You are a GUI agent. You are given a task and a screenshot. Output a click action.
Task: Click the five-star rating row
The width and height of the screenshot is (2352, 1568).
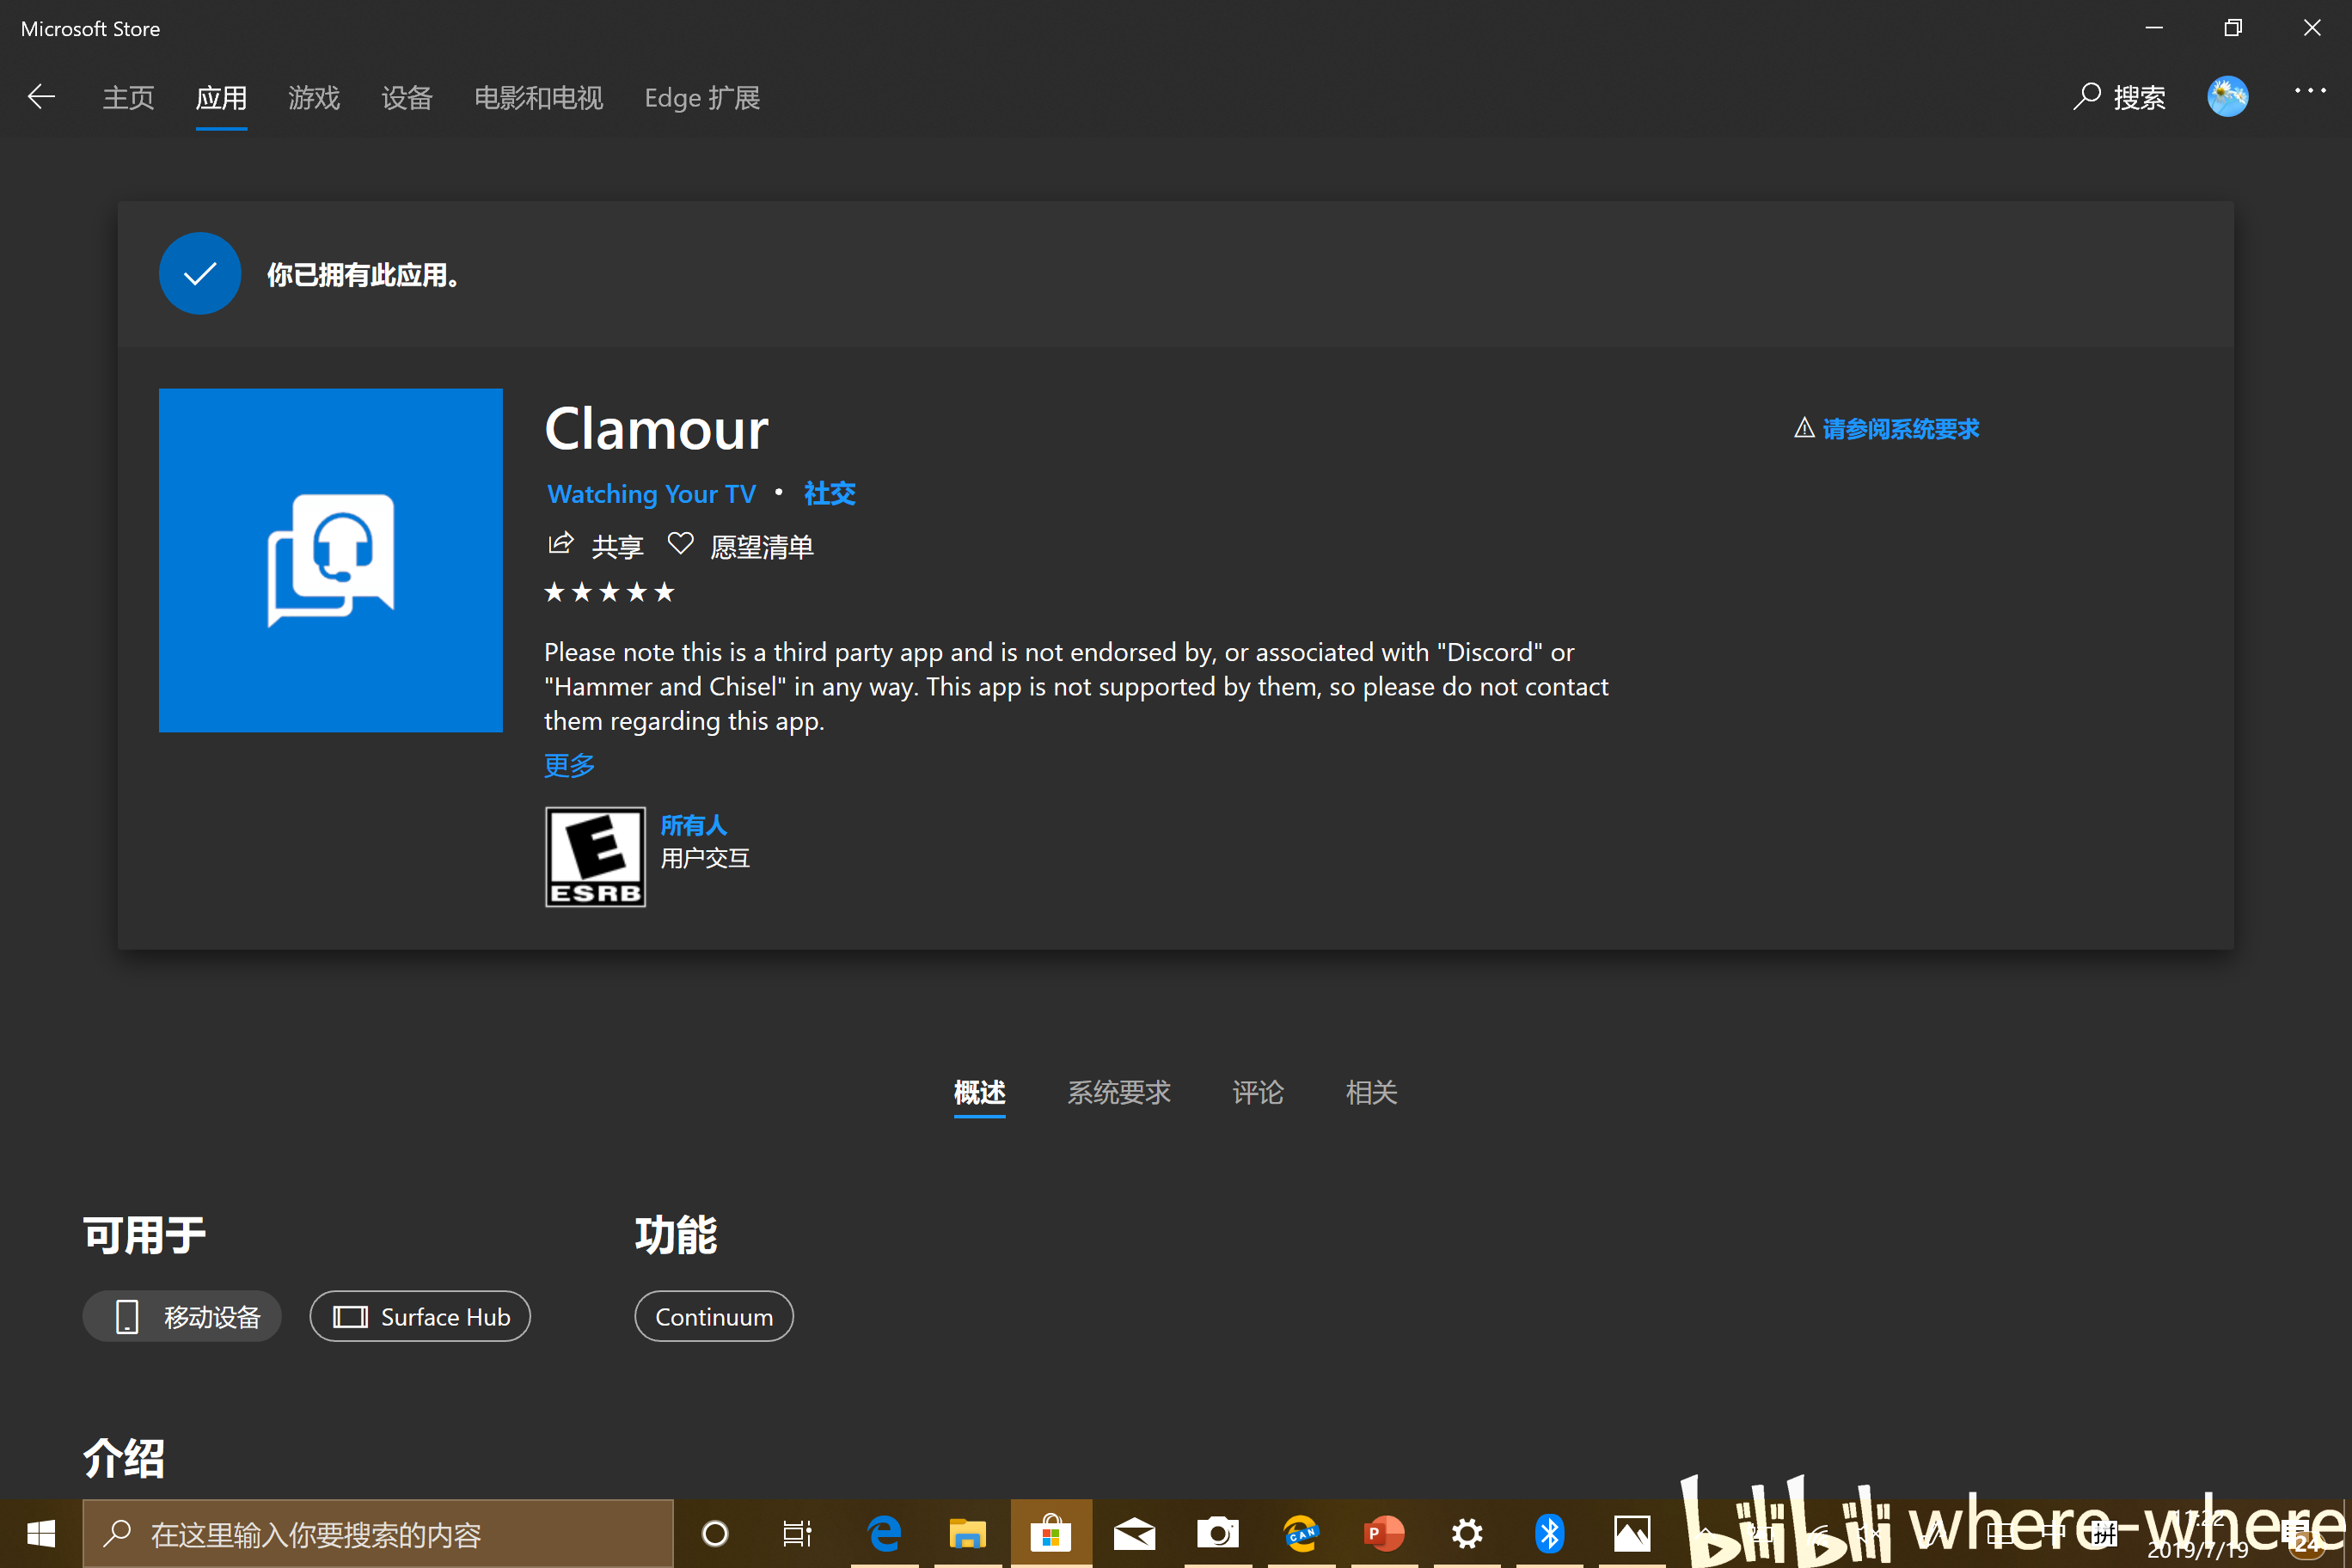pyautogui.click(x=609, y=593)
